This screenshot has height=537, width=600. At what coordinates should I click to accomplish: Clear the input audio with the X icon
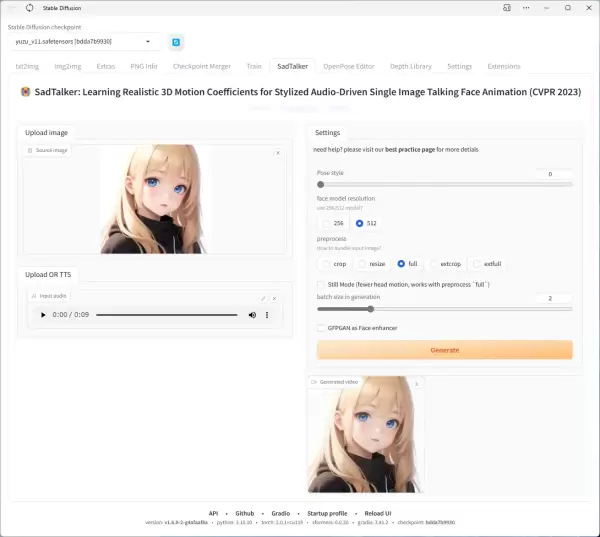[274, 298]
